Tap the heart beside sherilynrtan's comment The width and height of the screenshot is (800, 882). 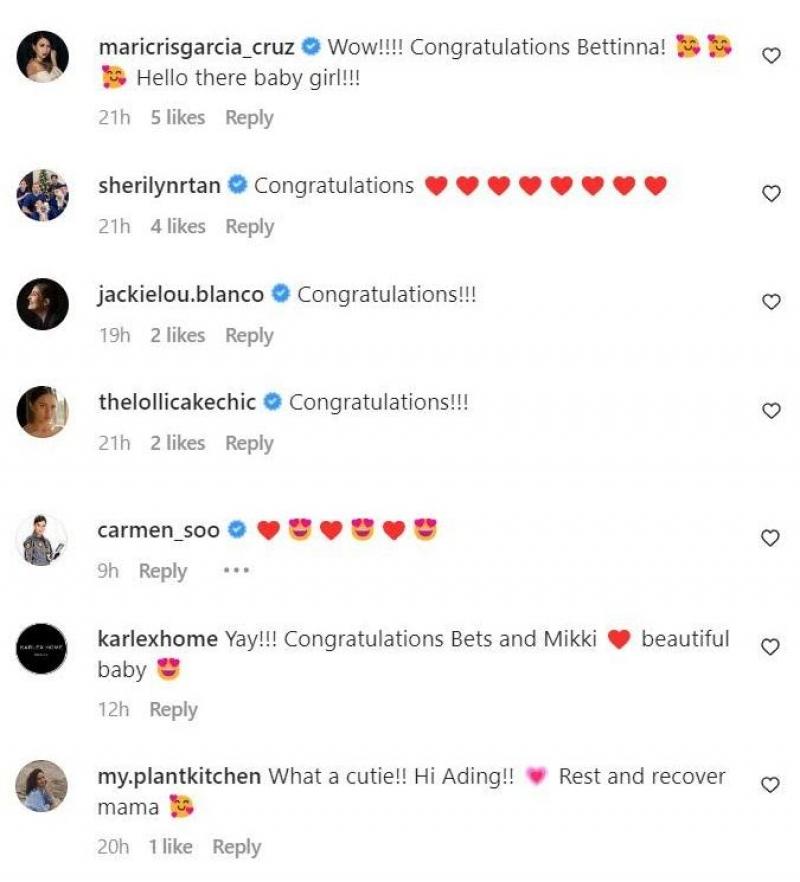pos(771,194)
